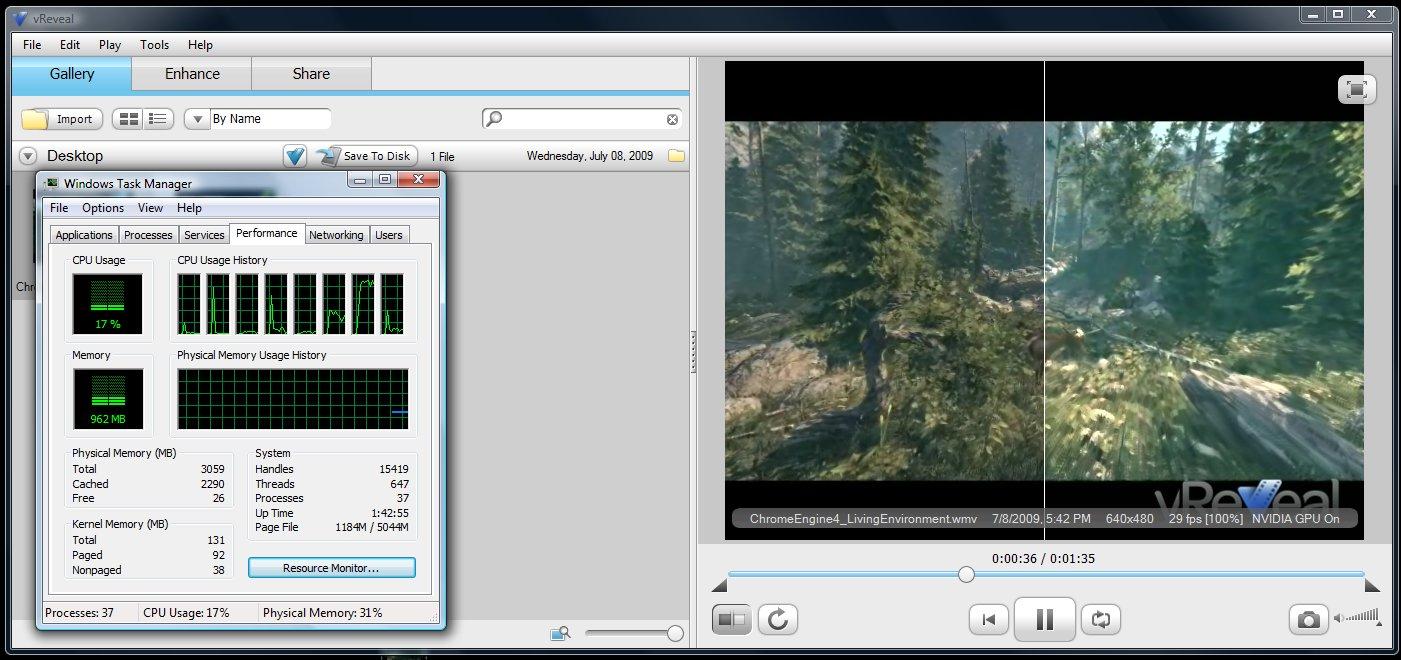
Task: Collapse the Desktop folder section
Action: (28, 156)
